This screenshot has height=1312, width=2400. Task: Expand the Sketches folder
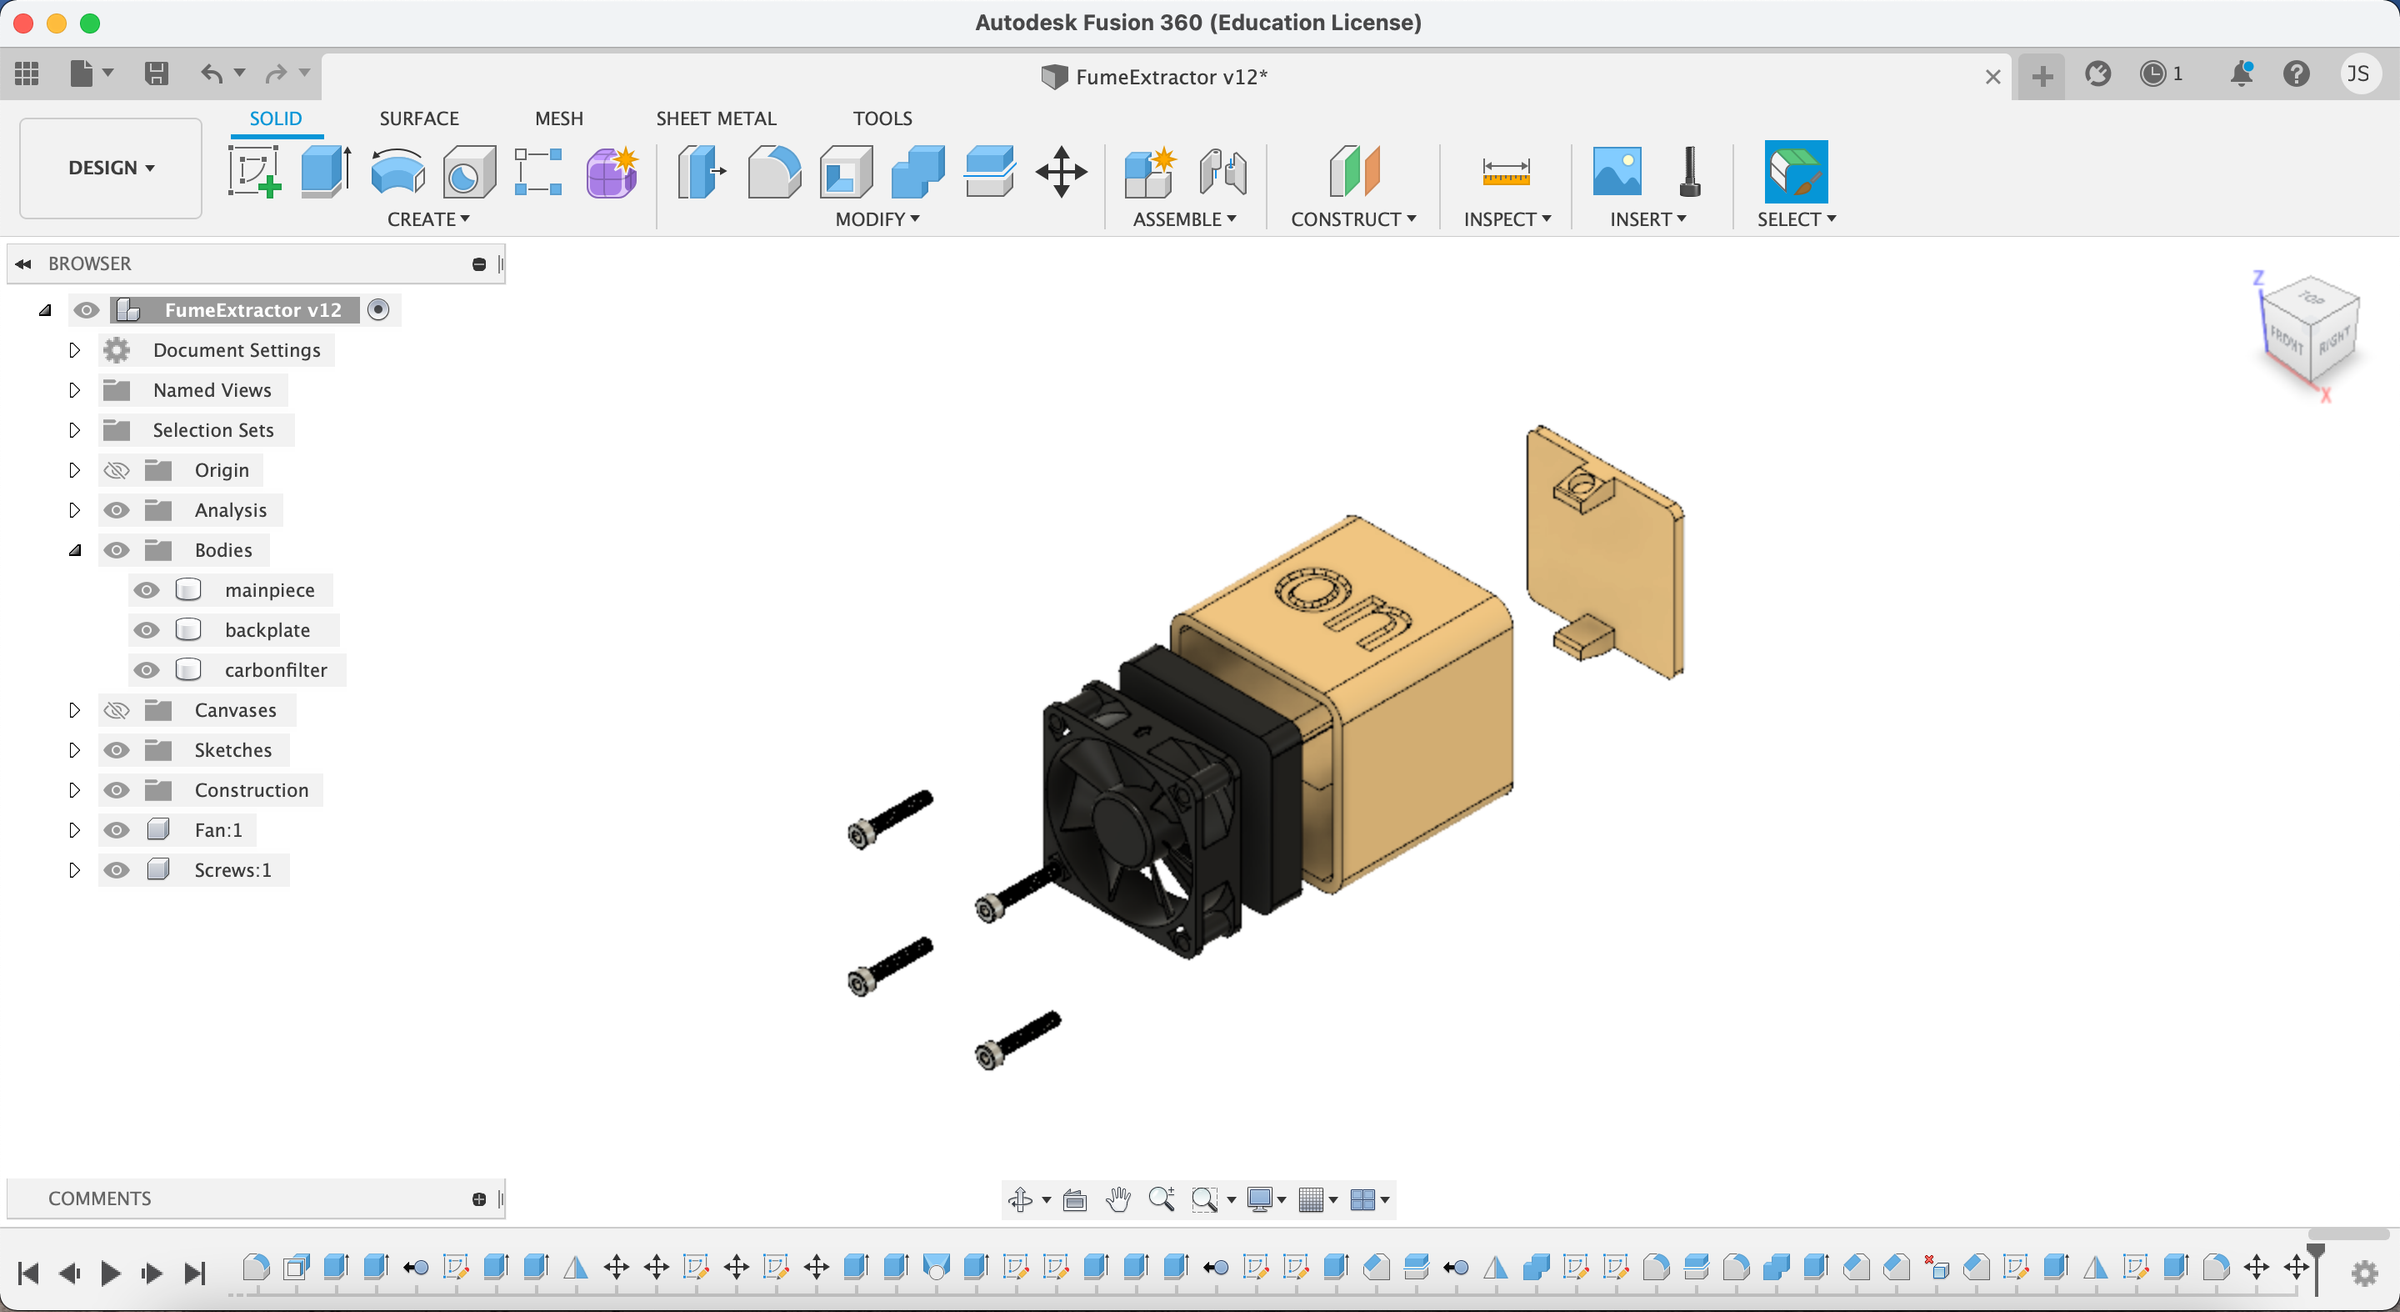[74, 749]
